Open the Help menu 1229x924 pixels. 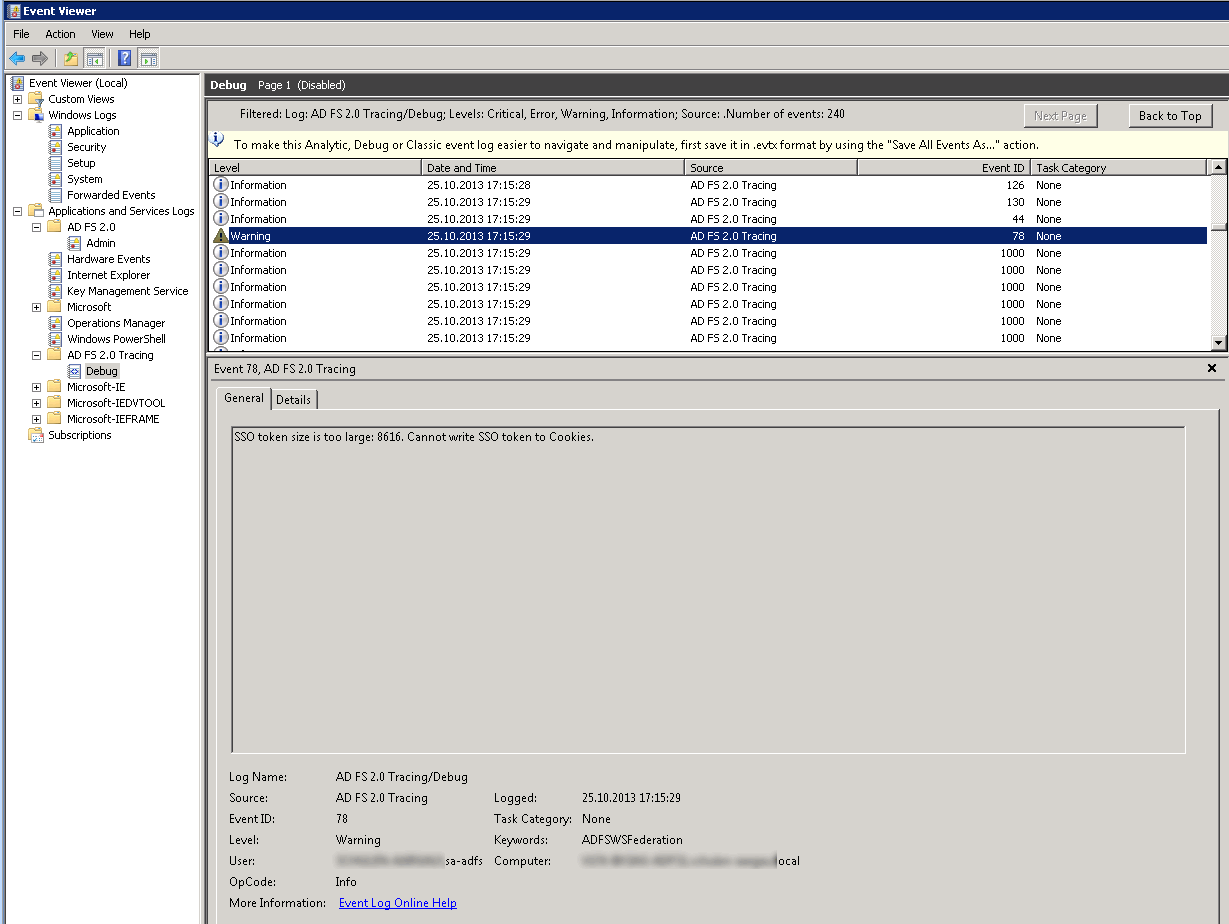140,34
